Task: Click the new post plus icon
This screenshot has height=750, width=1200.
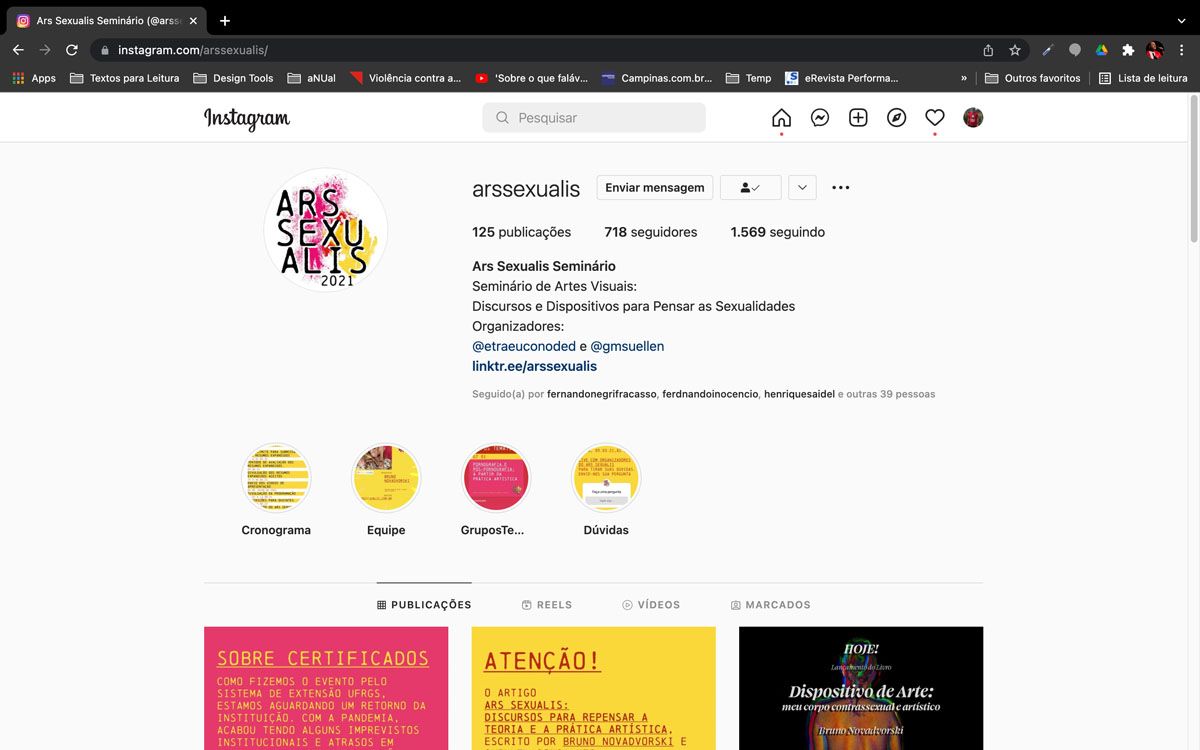Action: coord(858,118)
